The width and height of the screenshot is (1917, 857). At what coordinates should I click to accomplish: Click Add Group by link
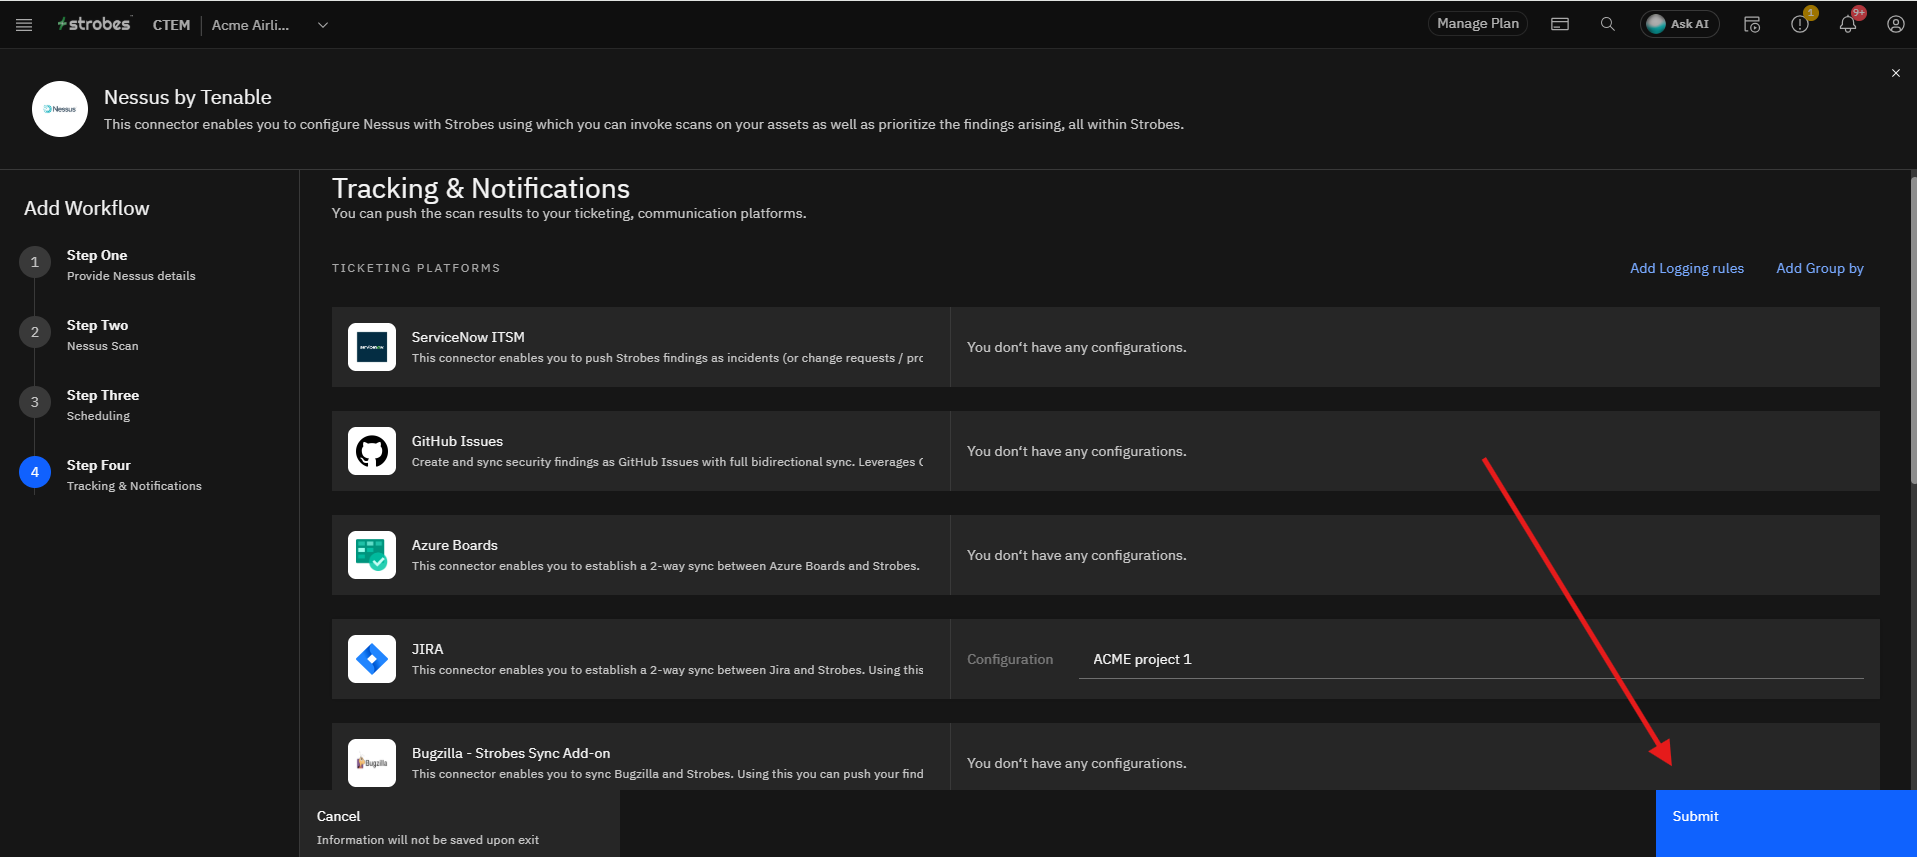coord(1819,268)
